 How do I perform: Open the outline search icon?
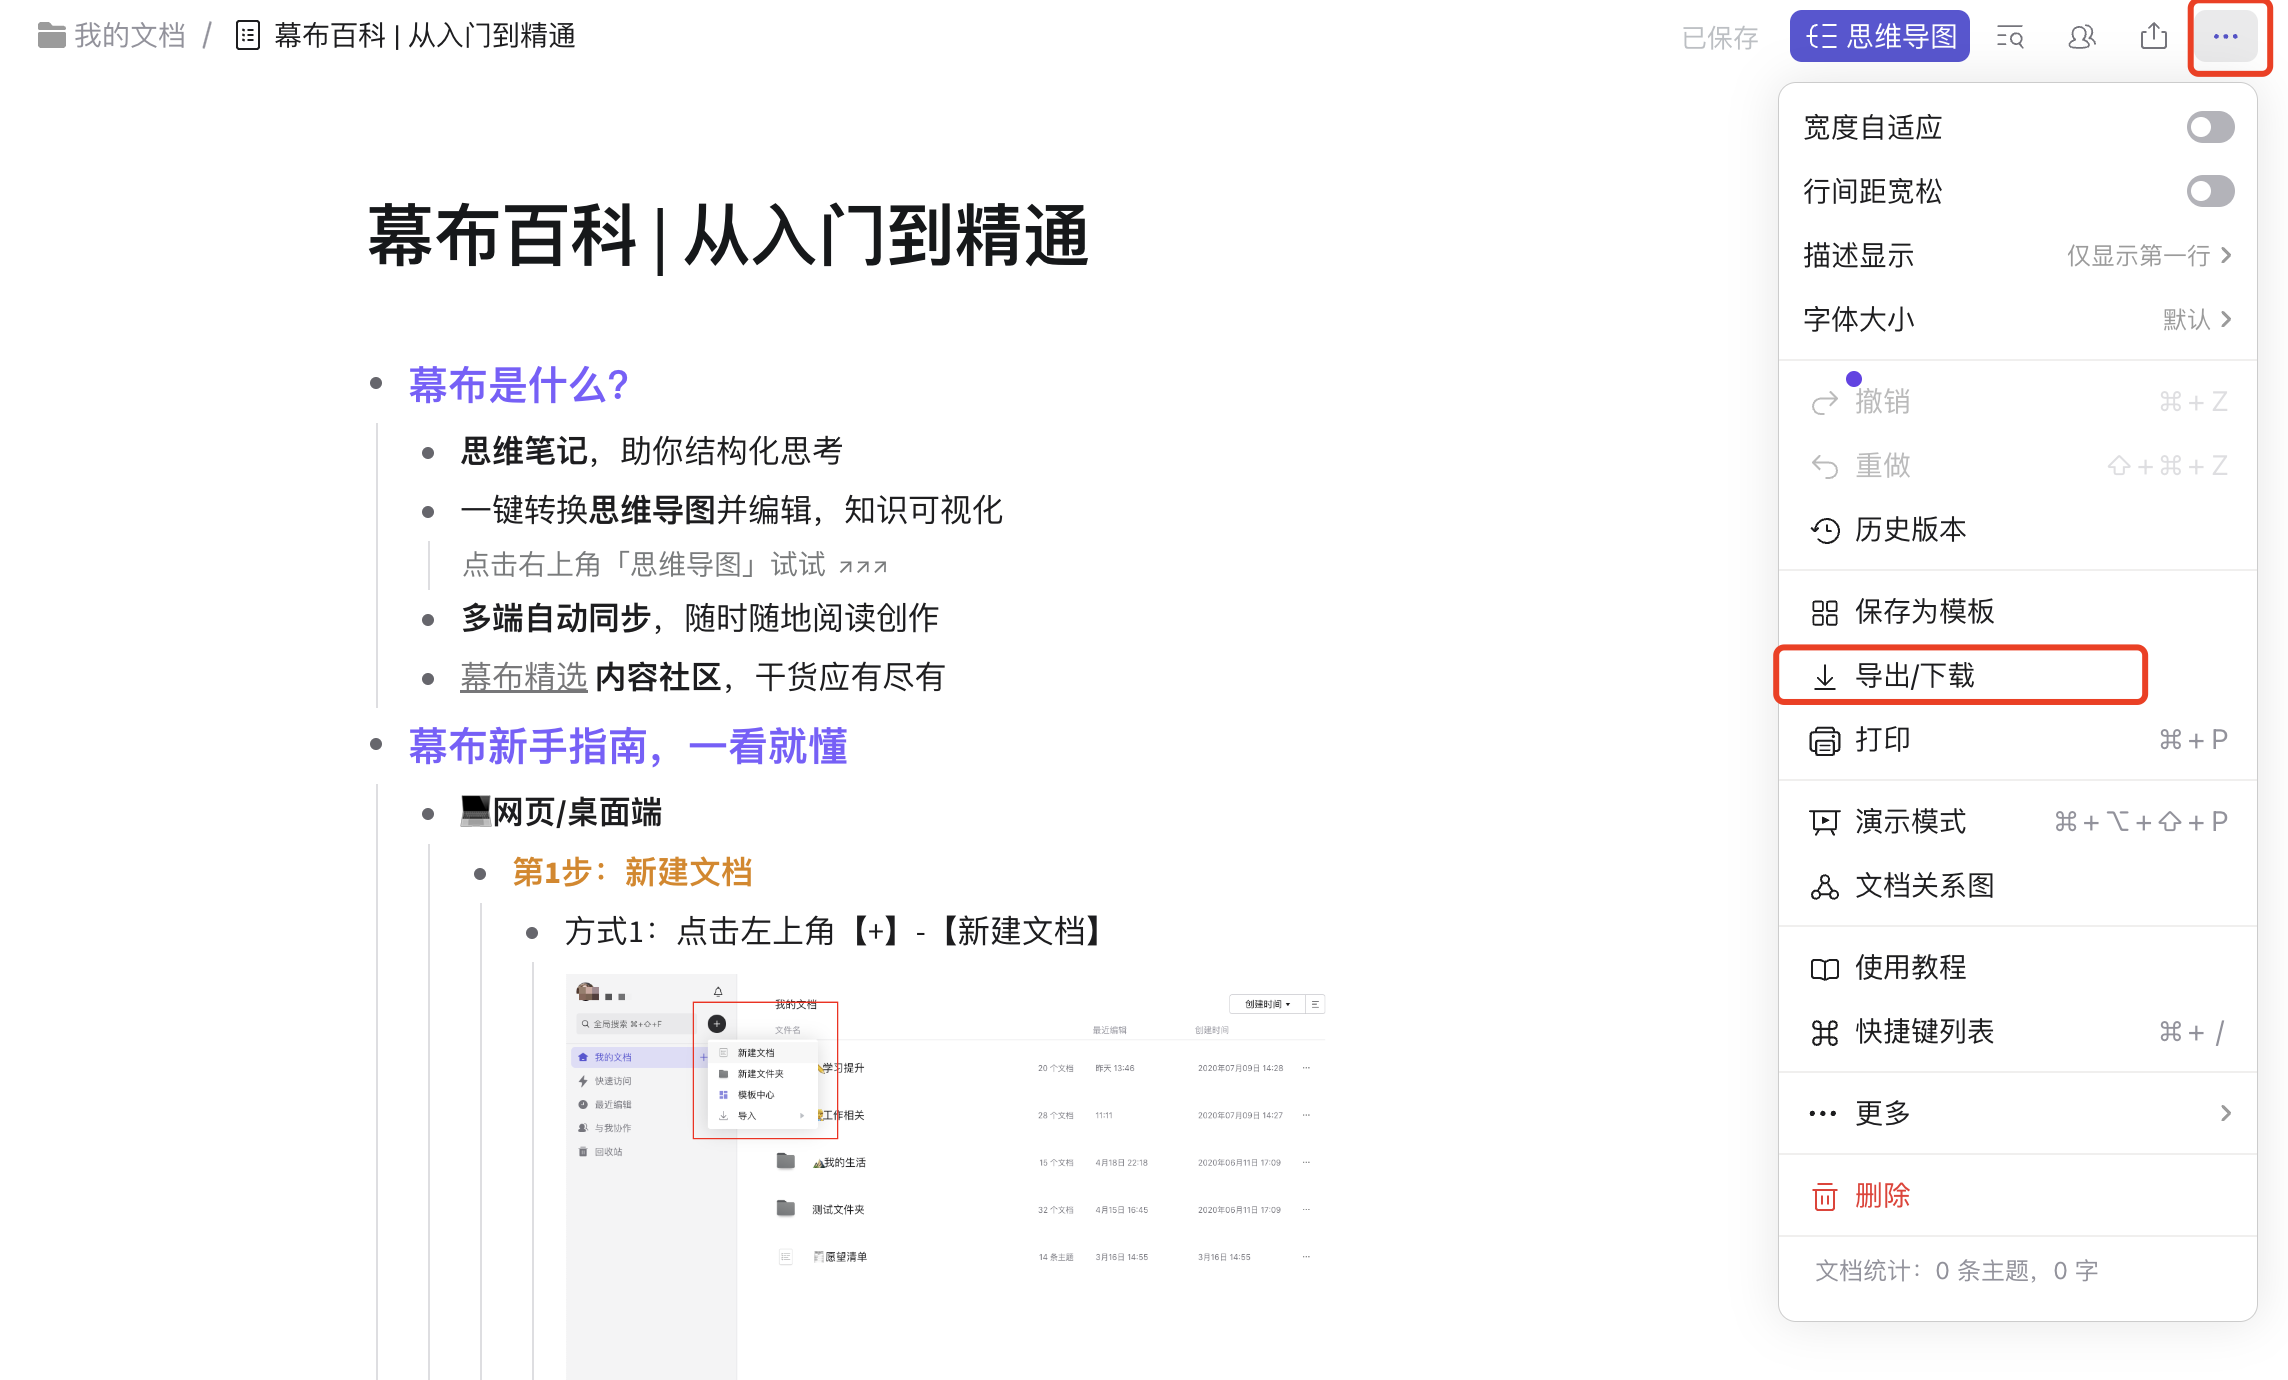pos(2009,37)
